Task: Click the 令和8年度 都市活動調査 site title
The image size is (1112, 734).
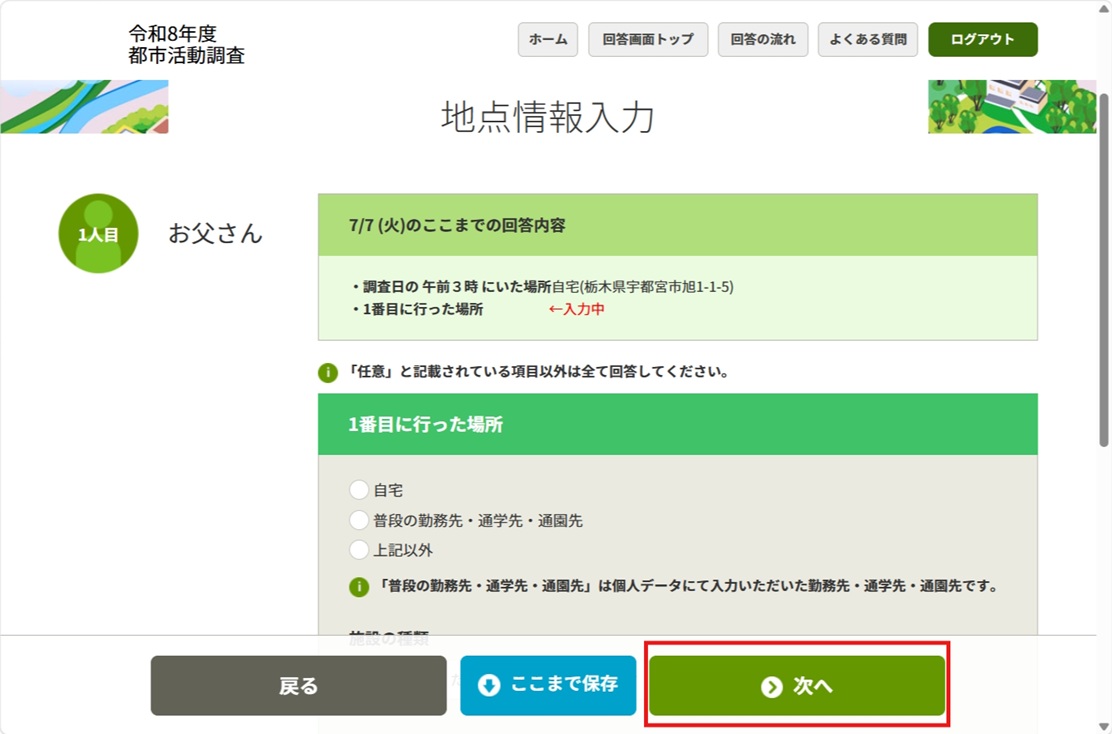Action: click(187, 44)
